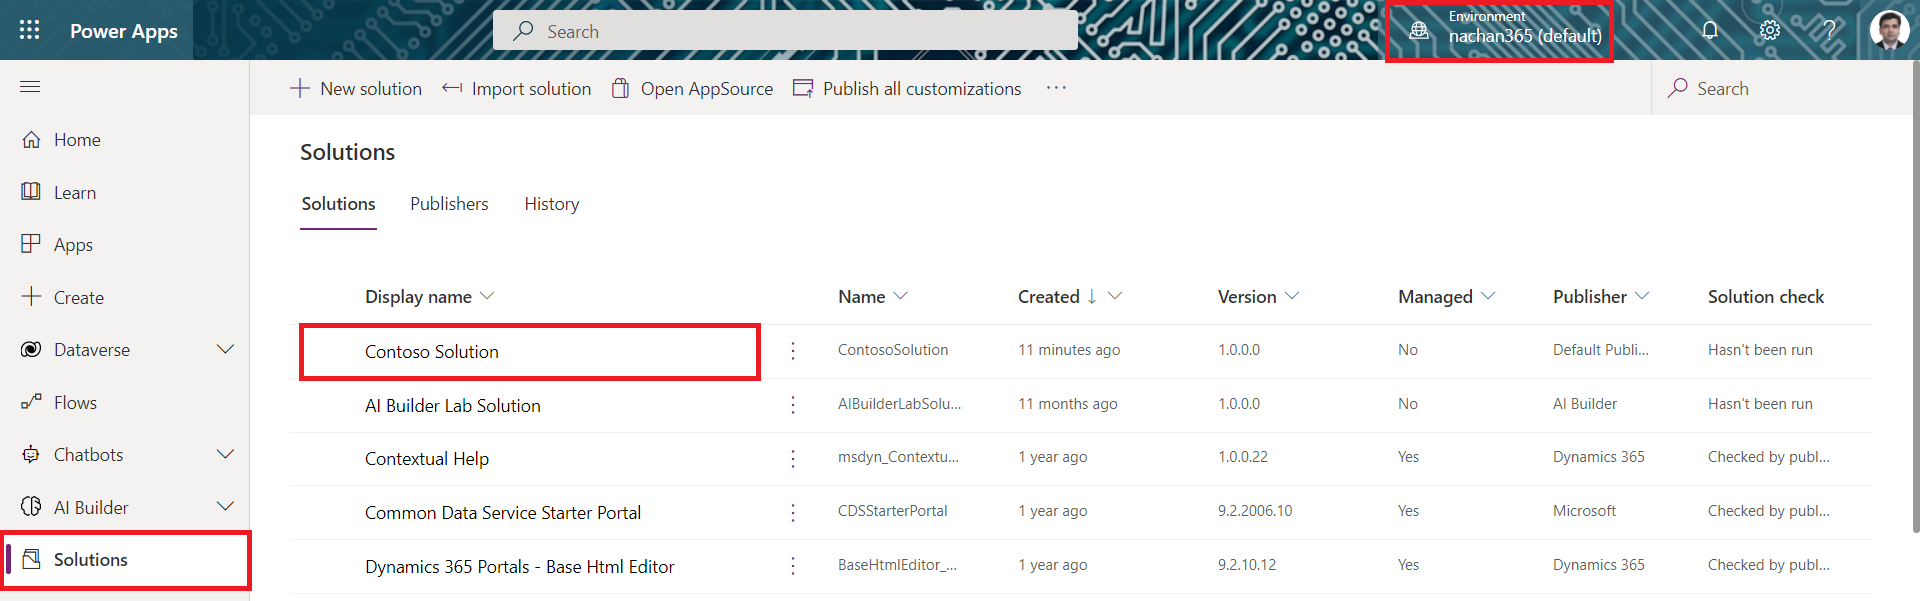Open more commands ellipsis in toolbar
The height and width of the screenshot is (601, 1920).
pos(1056,88)
